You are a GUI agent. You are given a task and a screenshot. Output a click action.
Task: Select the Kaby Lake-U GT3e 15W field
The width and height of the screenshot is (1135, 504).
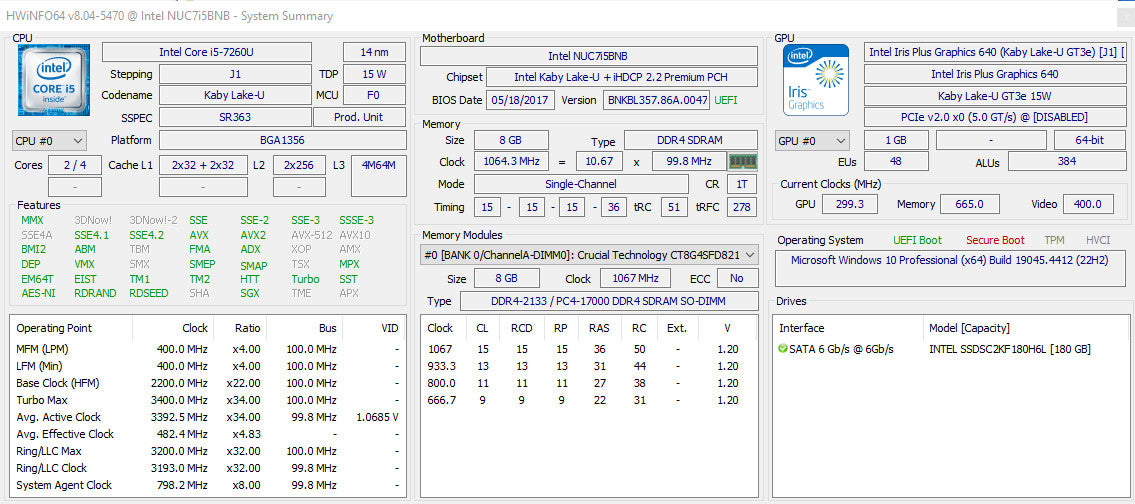tap(995, 96)
